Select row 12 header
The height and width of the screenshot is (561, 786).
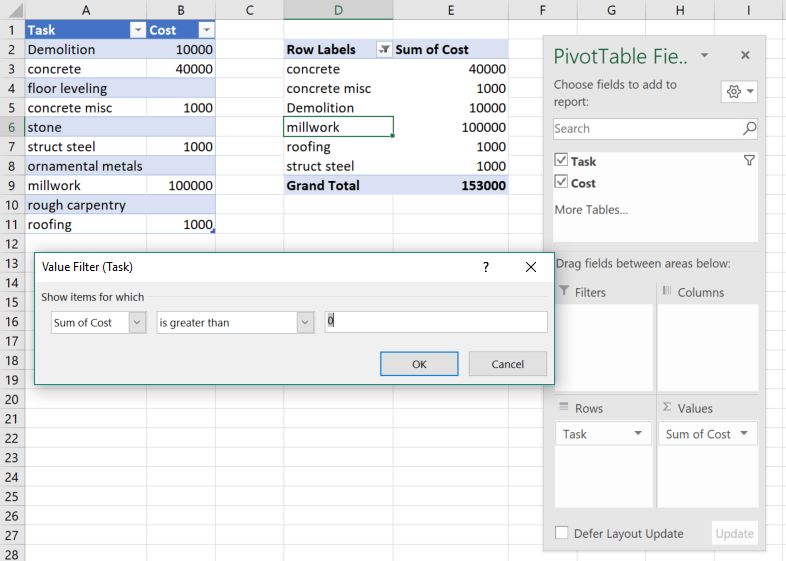(12, 244)
